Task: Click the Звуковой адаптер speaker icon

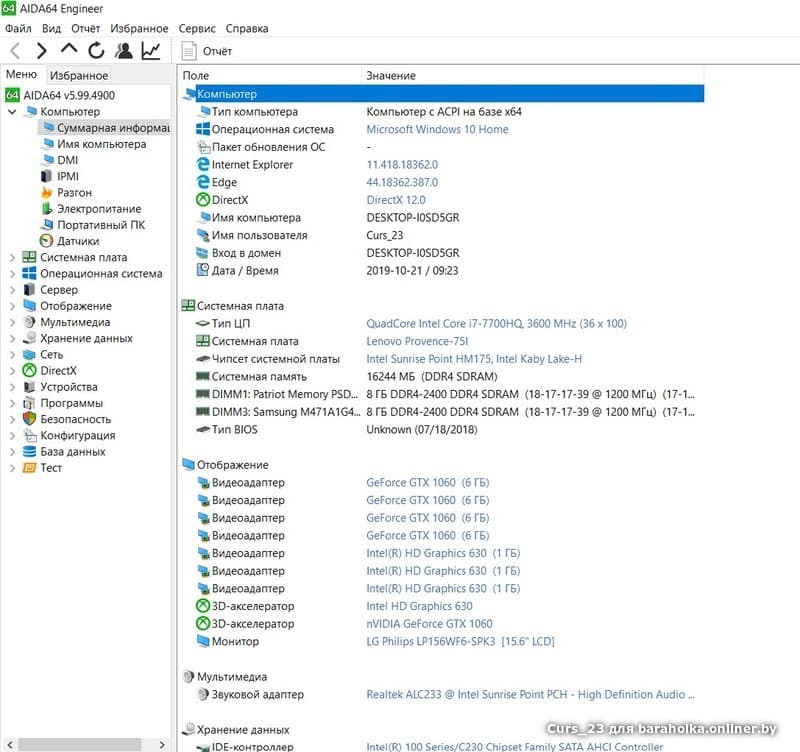Action: (203, 694)
